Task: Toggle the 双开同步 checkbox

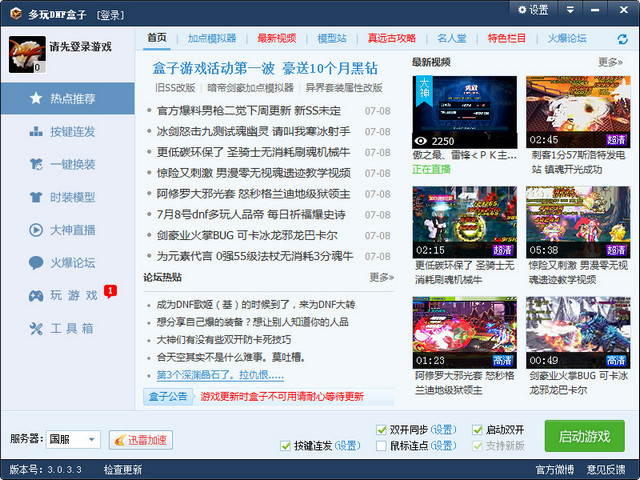Action: tap(382, 430)
